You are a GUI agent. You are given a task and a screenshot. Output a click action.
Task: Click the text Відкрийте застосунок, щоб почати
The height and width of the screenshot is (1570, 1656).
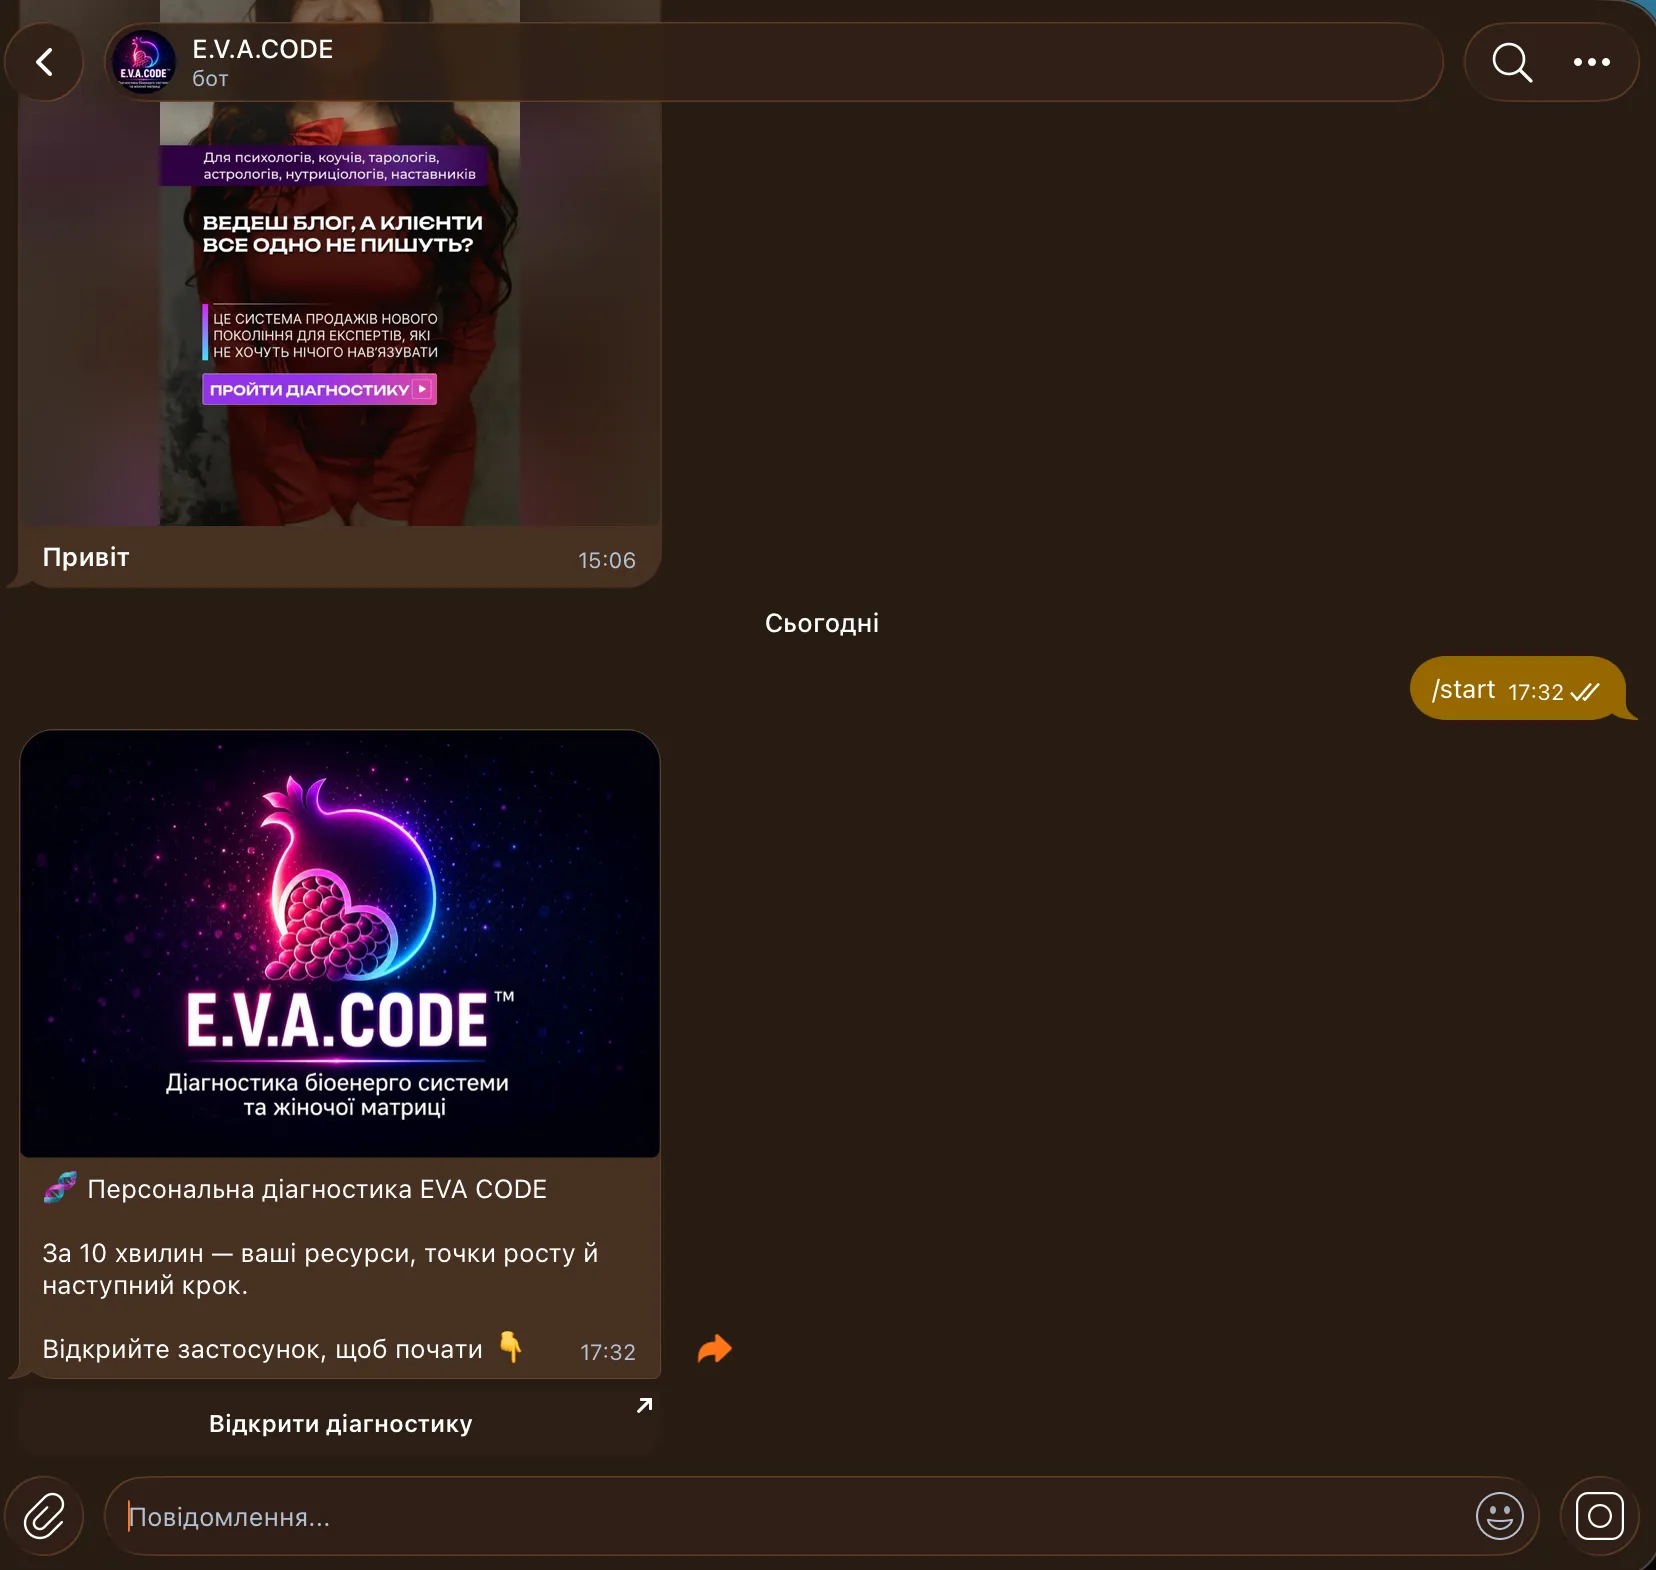click(262, 1349)
